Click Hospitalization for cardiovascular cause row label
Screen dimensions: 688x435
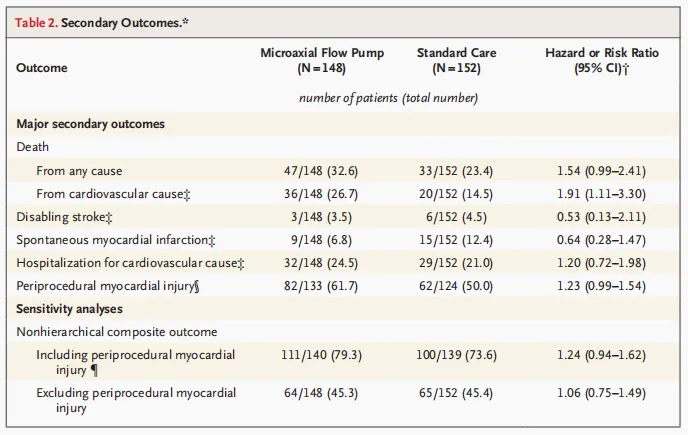point(130,263)
